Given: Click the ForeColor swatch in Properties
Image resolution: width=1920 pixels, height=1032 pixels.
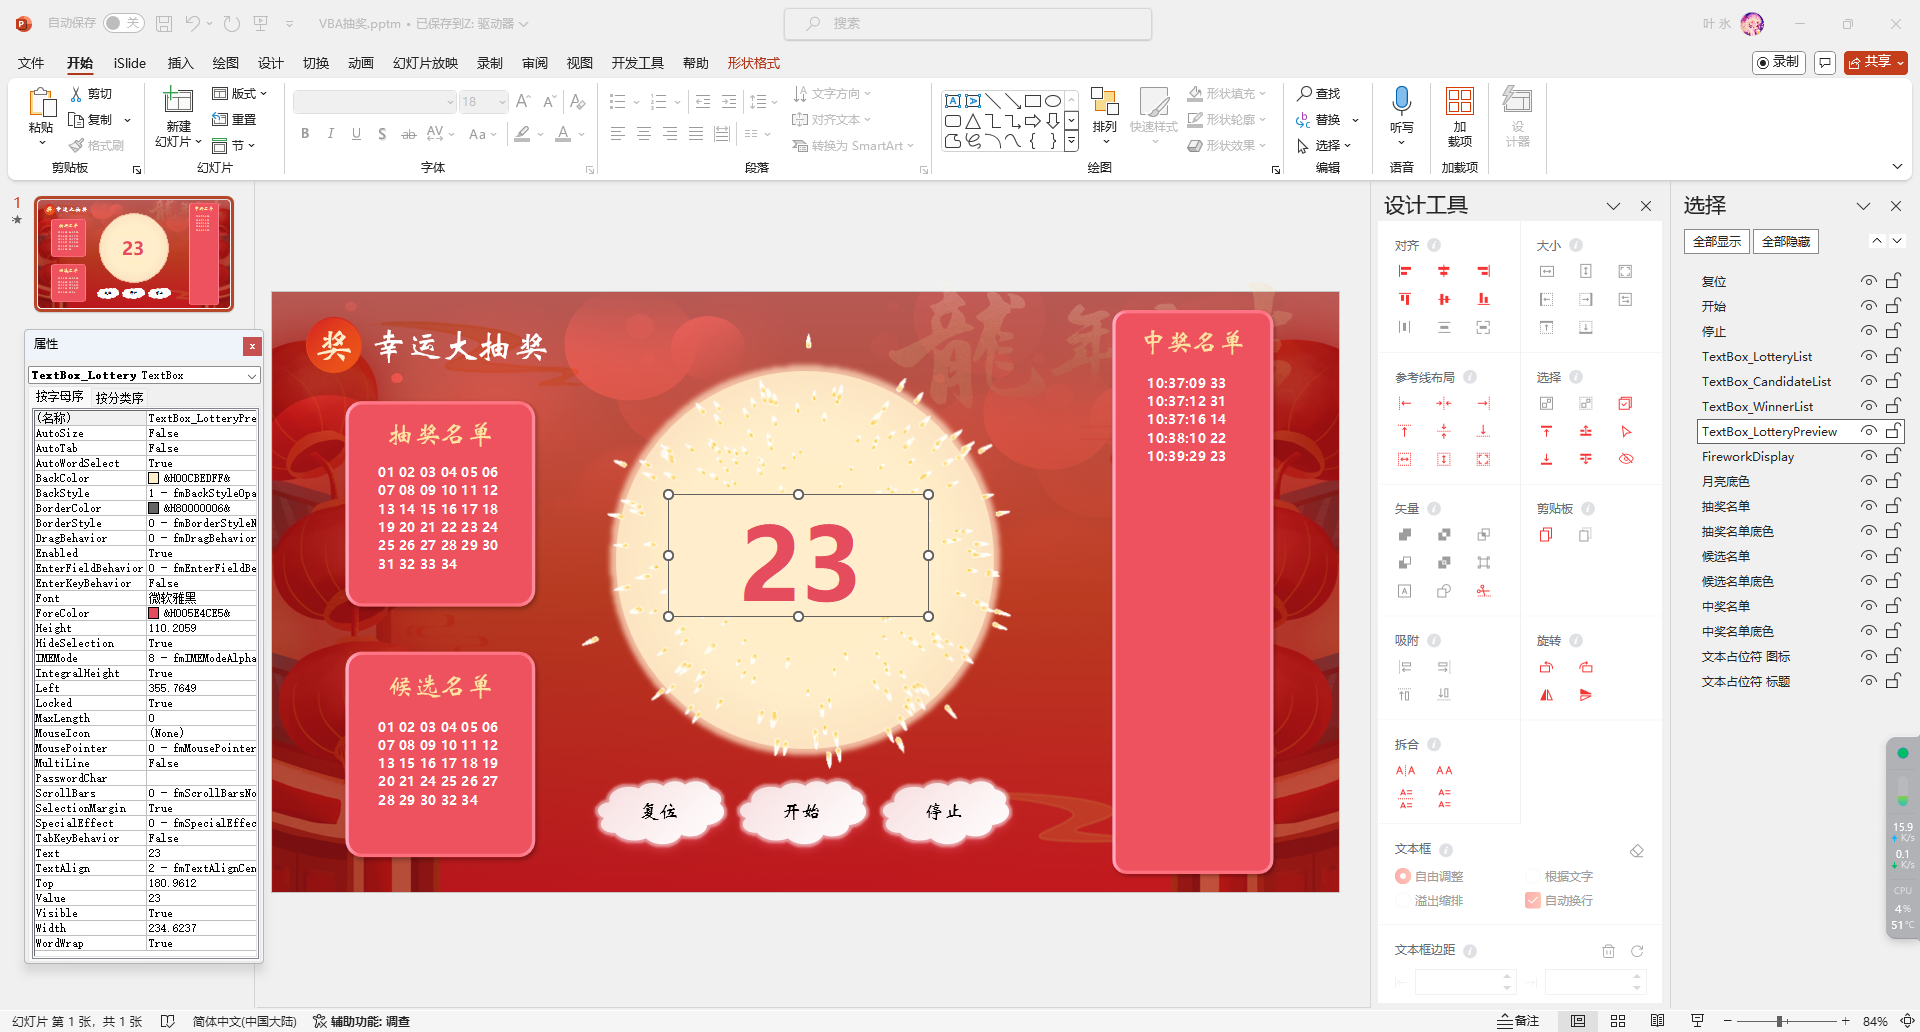Looking at the screenshot, I should 154,614.
